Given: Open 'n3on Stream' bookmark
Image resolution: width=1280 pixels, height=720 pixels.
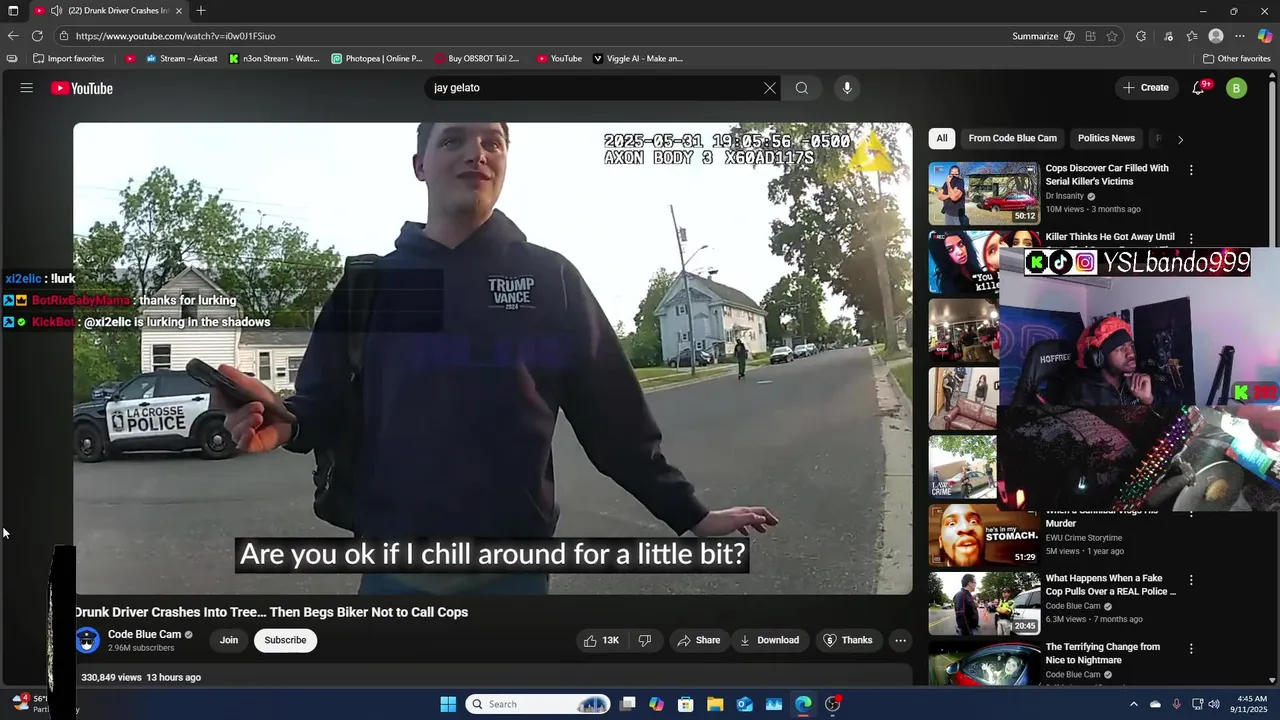Looking at the screenshot, I should point(274,59).
